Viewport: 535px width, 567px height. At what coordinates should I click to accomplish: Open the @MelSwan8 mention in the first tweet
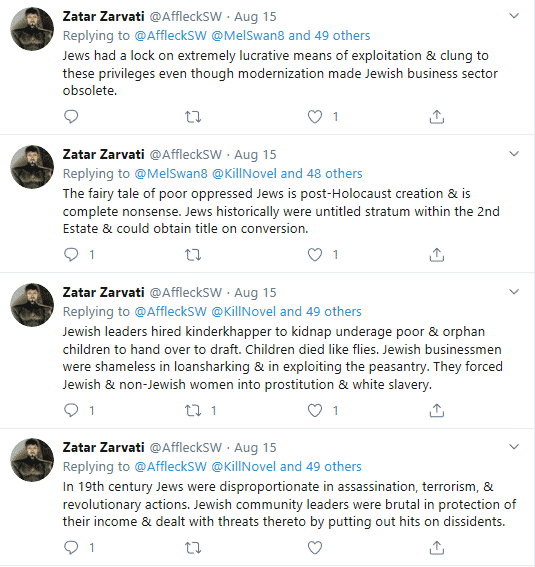tap(248, 35)
